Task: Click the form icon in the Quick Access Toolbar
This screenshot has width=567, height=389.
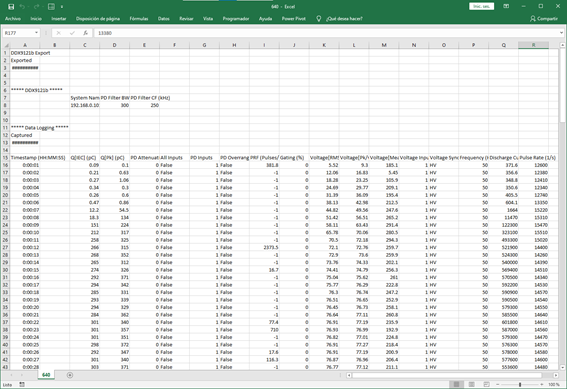Action: tap(51, 7)
